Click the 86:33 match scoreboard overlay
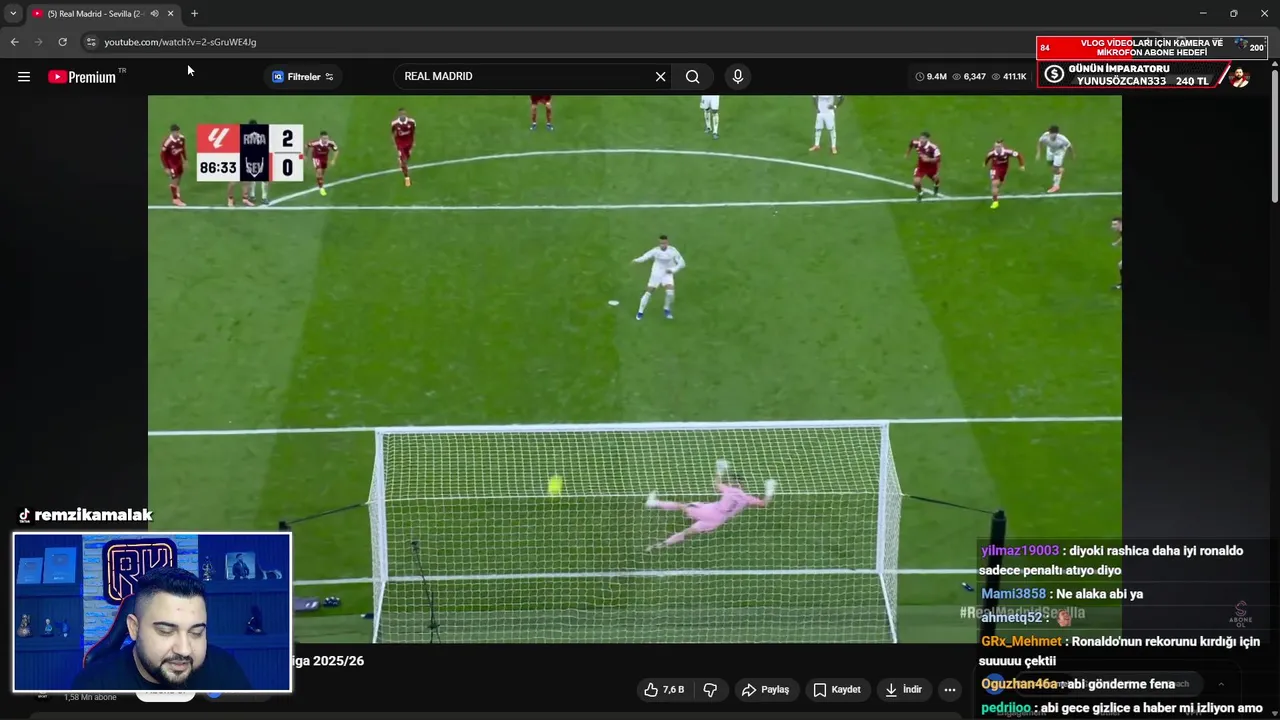 point(250,153)
